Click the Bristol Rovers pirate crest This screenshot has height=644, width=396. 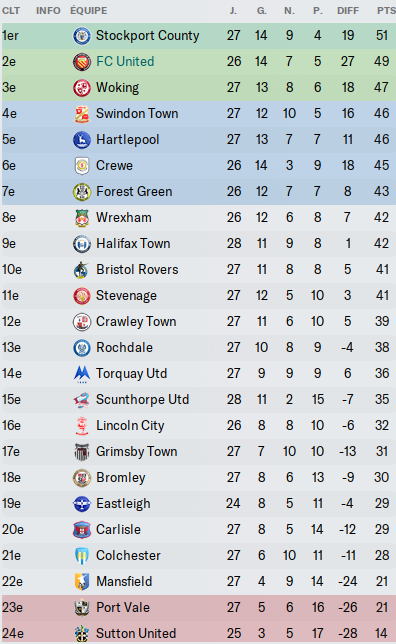(x=82, y=270)
